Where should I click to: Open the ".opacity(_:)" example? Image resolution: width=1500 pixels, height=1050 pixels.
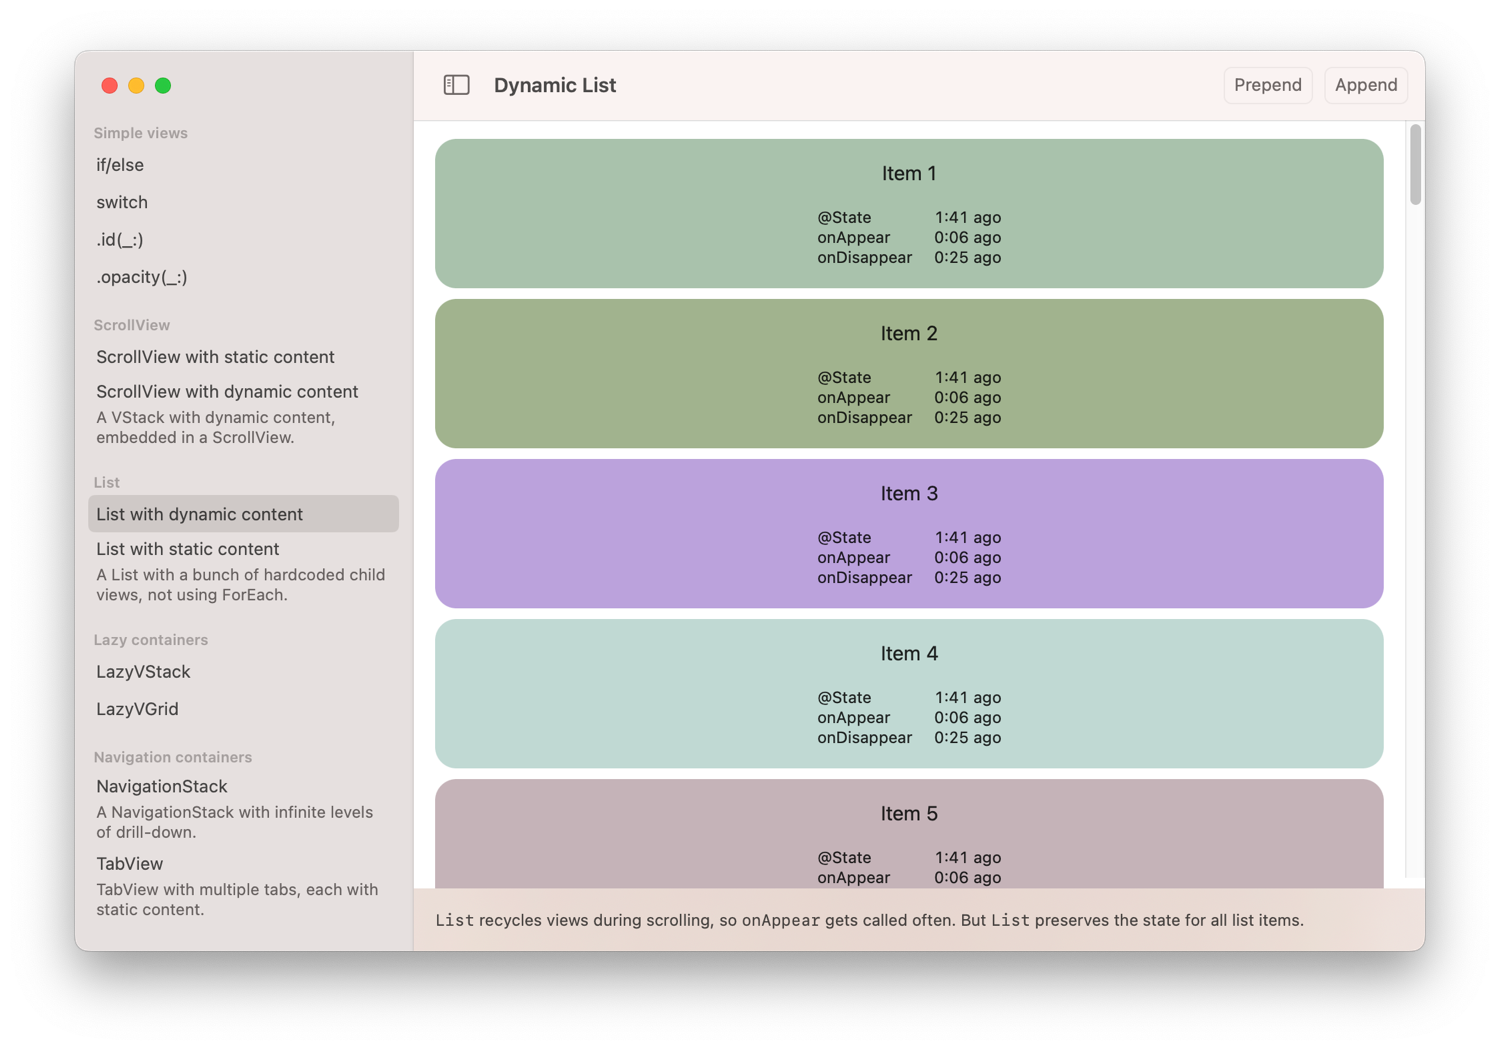[x=142, y=277]
